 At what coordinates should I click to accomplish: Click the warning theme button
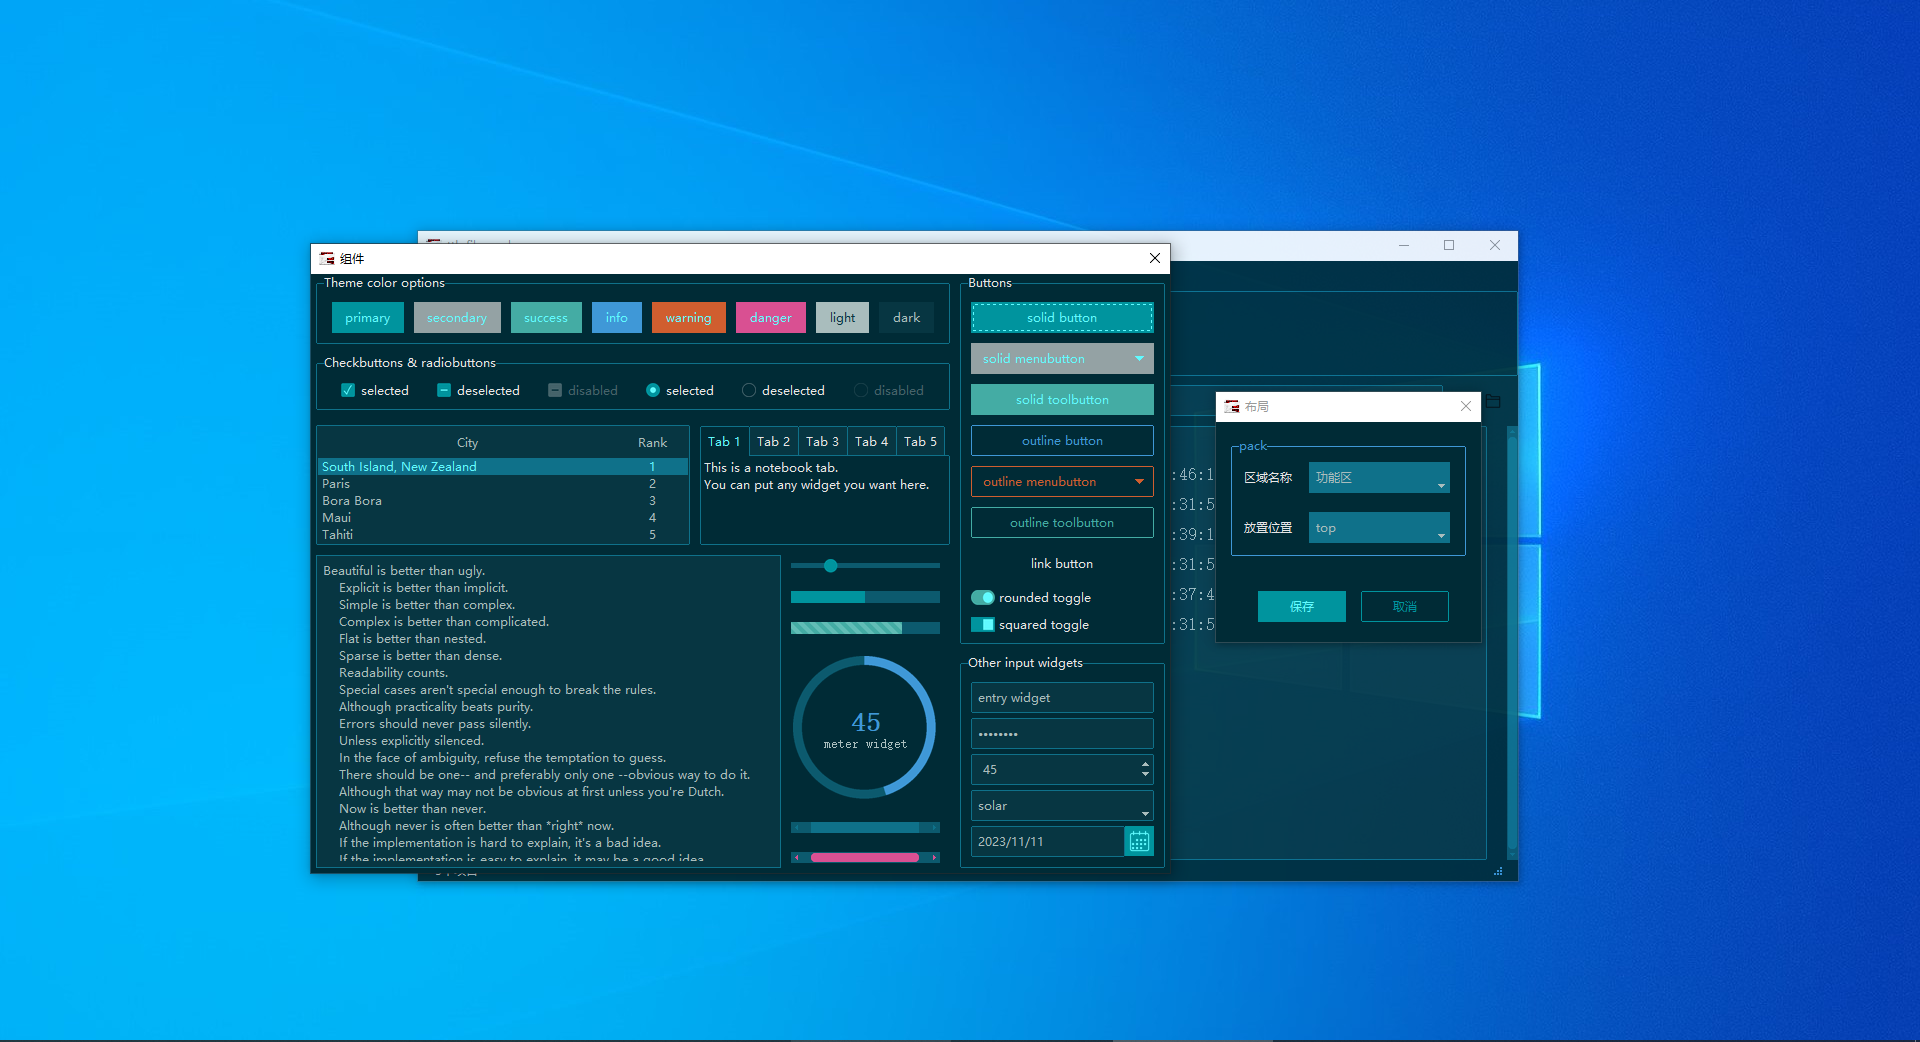(x=689, y=318)
